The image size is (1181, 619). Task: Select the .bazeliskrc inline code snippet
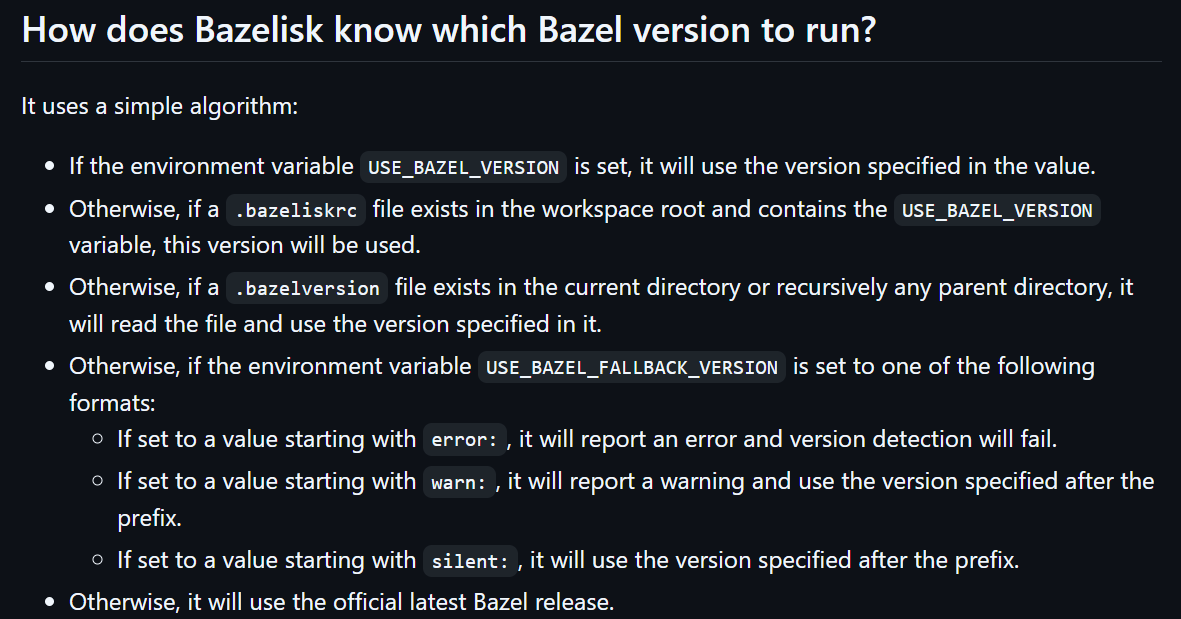point(296,210)
